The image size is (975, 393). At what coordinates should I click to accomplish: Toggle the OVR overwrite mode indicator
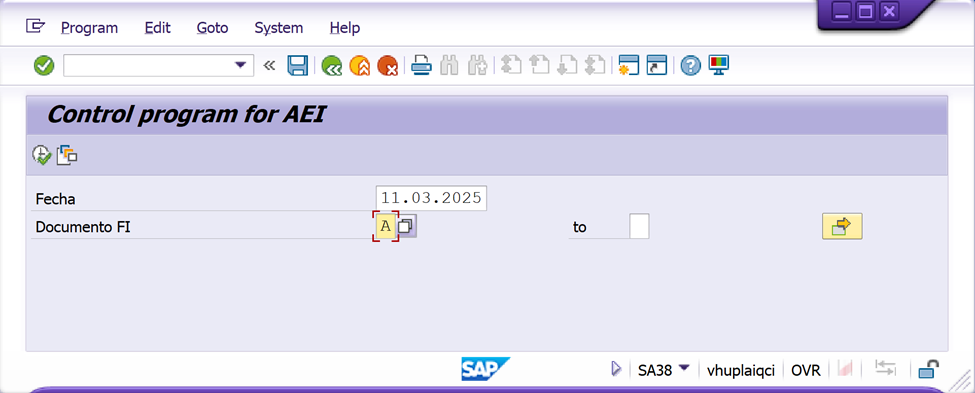(x=805, y=370)
